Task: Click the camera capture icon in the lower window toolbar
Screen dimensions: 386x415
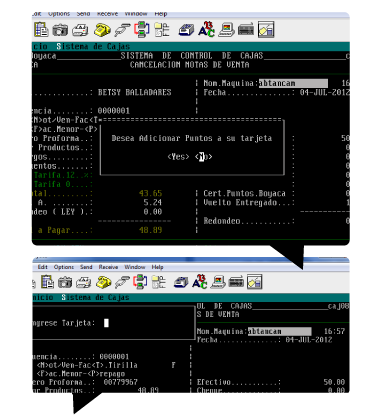Action: pos(65,283)
